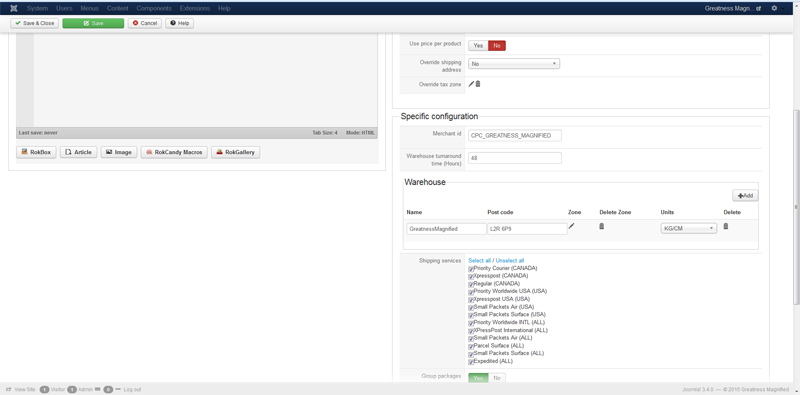Open the Users menu
The image size is (800, 395).
pyautogui.click(x=64, y=8)
